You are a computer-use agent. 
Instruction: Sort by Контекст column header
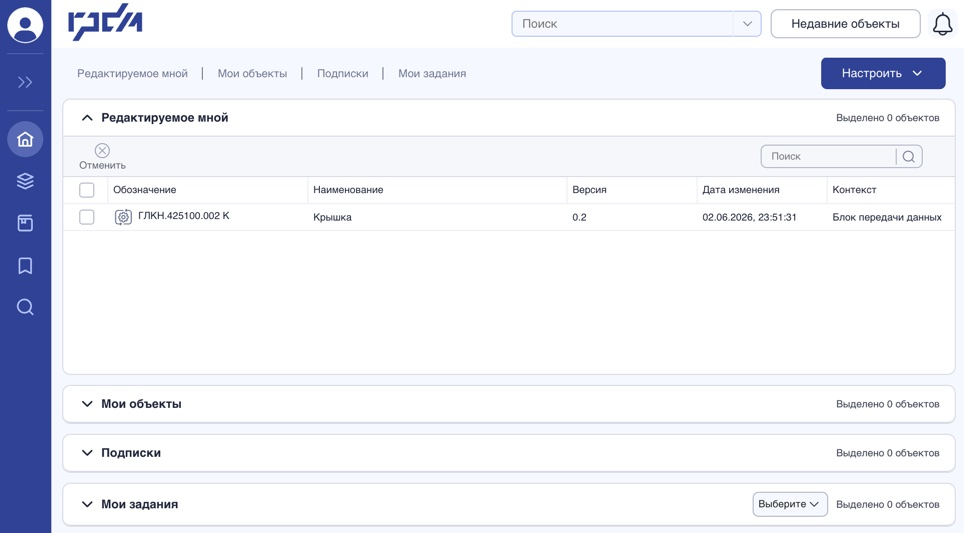(x=854, y=190)
